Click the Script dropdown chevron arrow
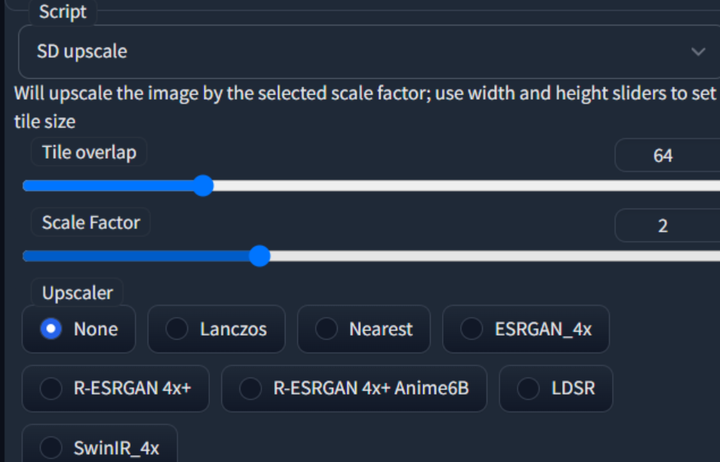Image resolution: width=720 pixels, height=462 pixels. pos(698,51)
